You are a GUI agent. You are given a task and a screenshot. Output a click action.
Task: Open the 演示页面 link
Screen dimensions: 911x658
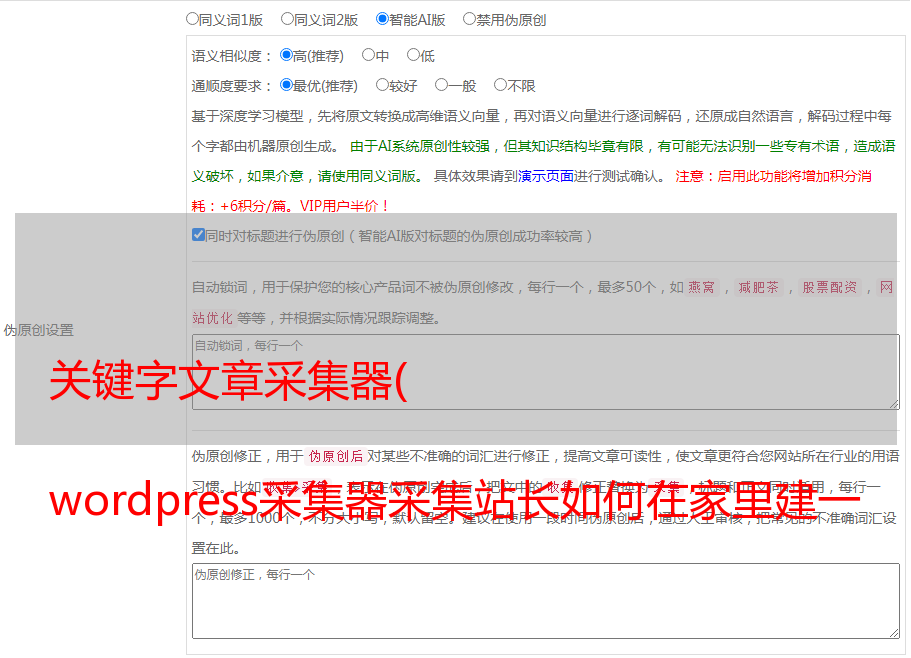coord(546,177)
